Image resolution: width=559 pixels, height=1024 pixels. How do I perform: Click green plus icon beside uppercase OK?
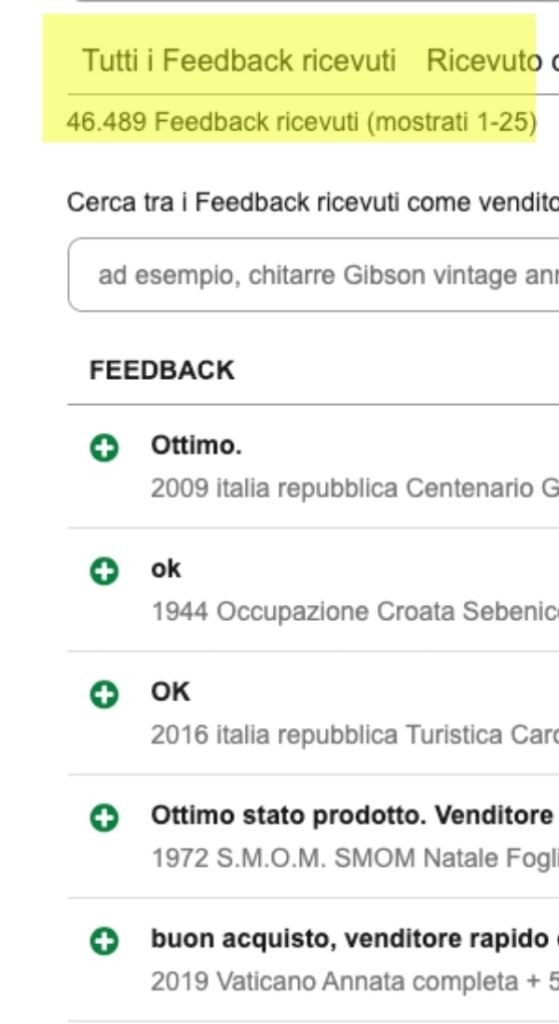click(104, 694)
